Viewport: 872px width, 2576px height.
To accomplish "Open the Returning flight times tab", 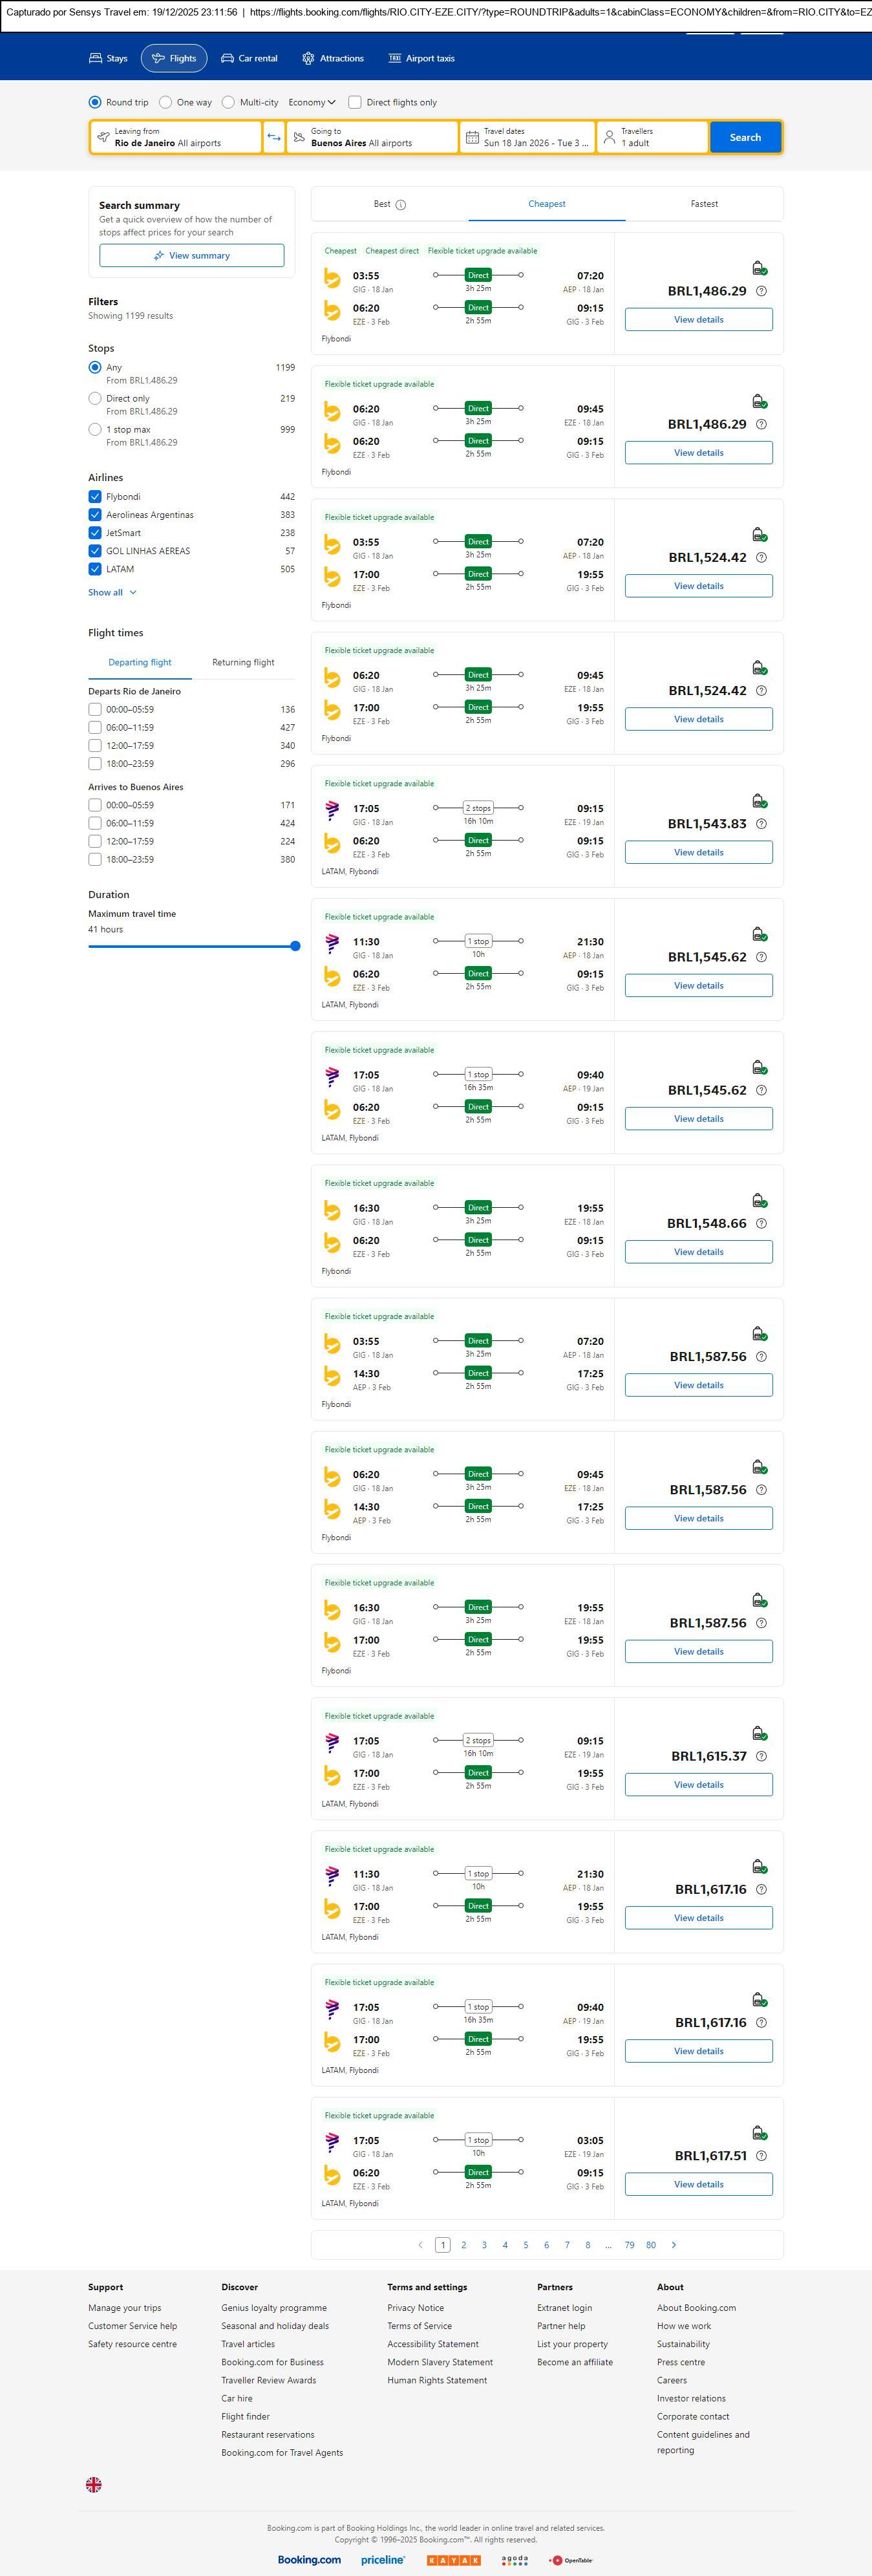I will coord(243,662).
